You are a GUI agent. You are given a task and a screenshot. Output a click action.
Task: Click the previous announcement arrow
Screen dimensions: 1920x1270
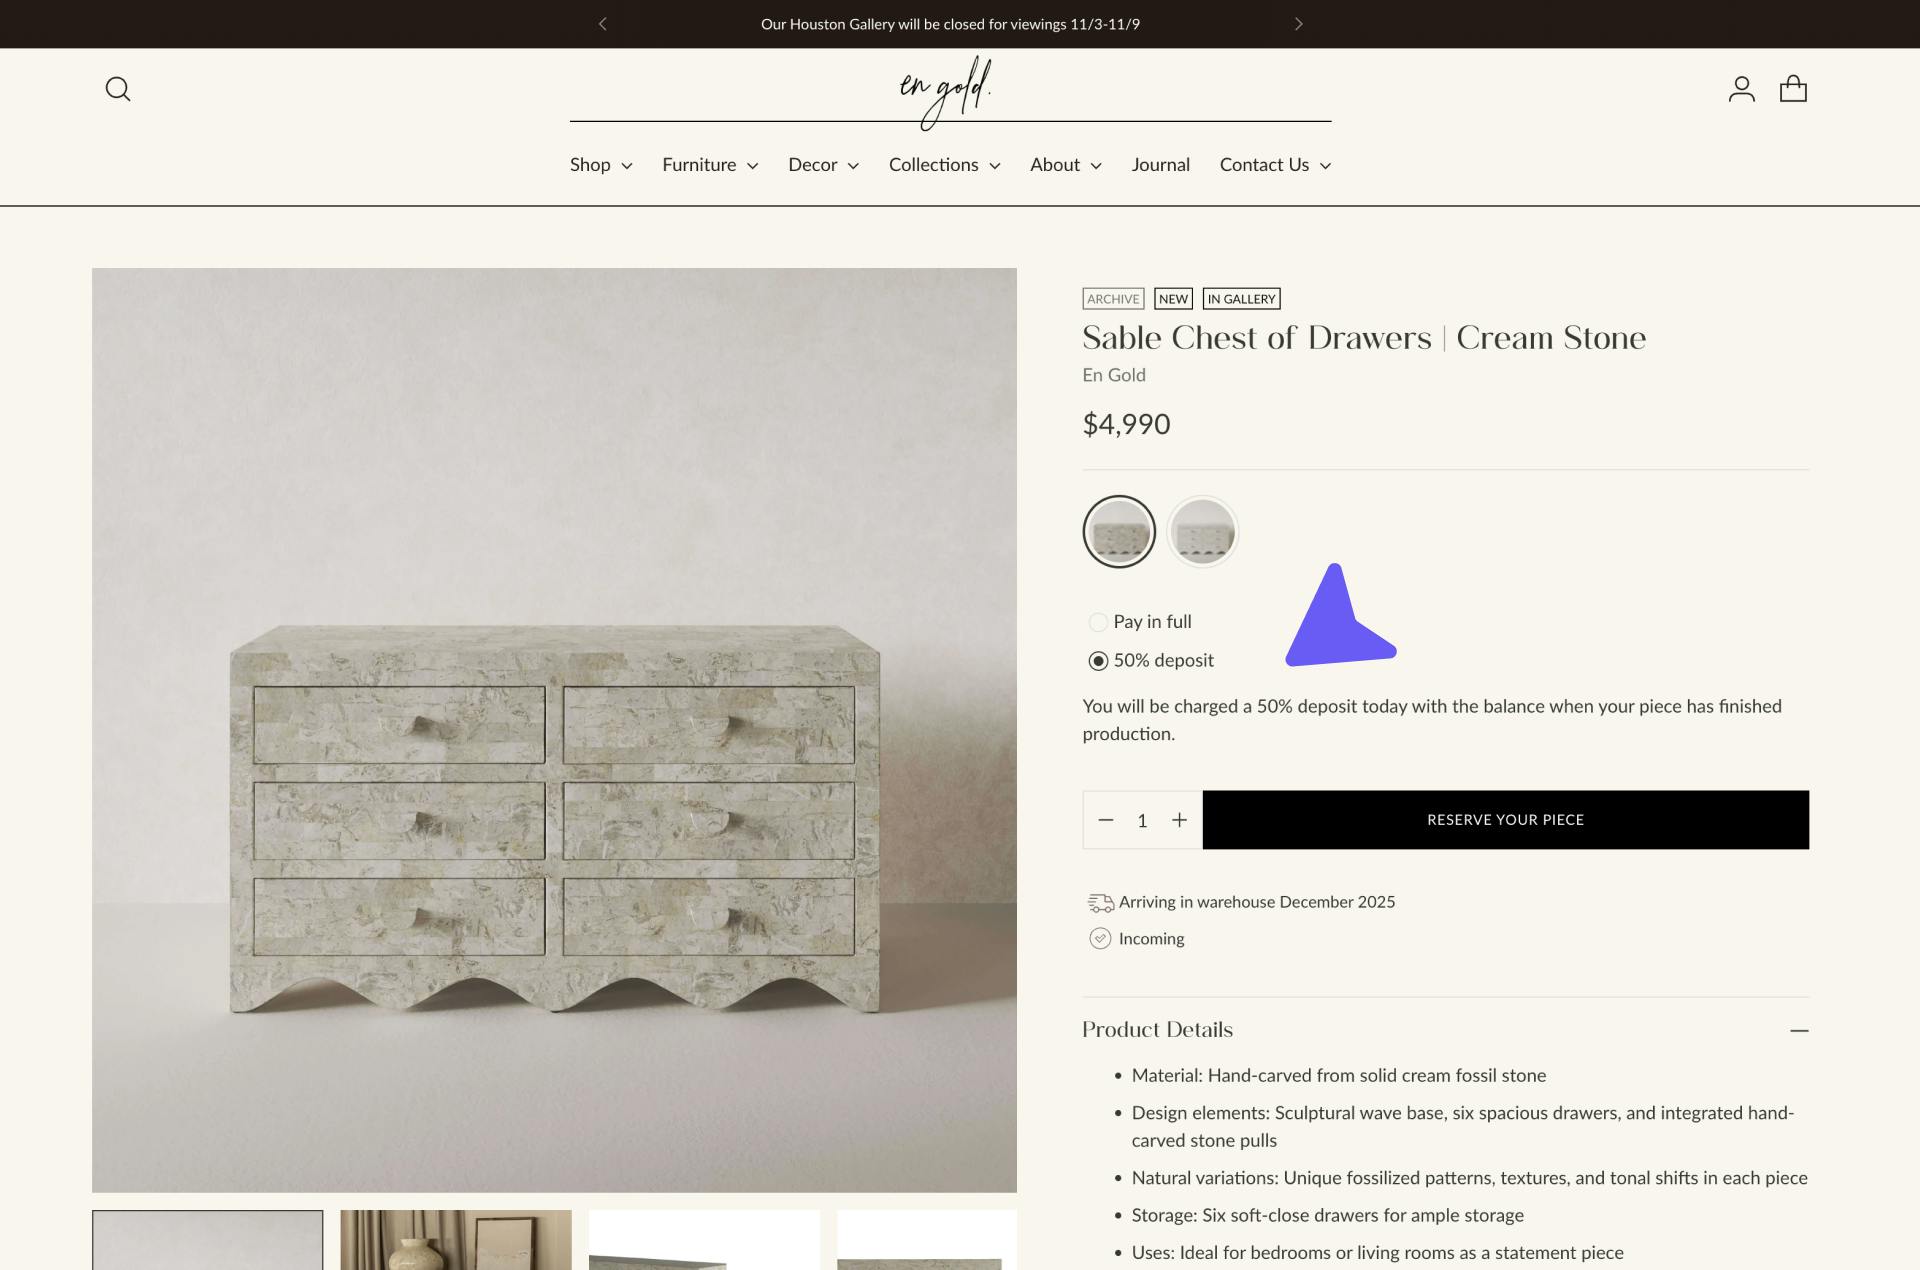(x=602, y=23)
